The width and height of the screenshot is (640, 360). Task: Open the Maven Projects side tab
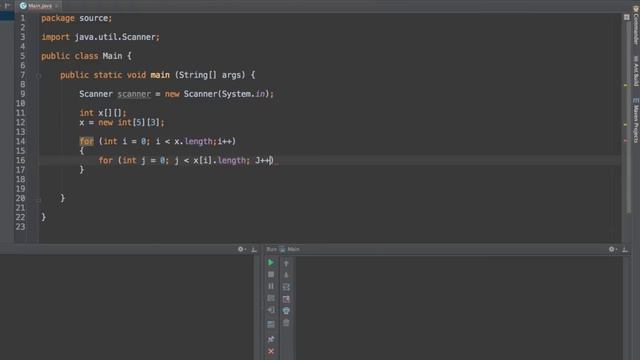[x=636, y=120]
